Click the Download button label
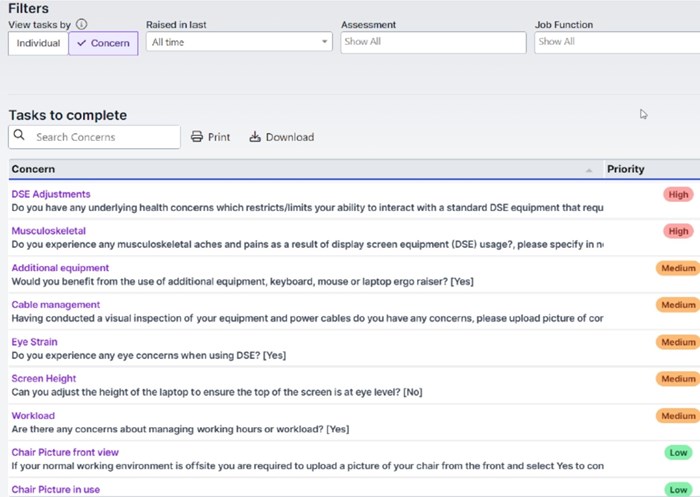700x497 pixels. click(290, 137)
